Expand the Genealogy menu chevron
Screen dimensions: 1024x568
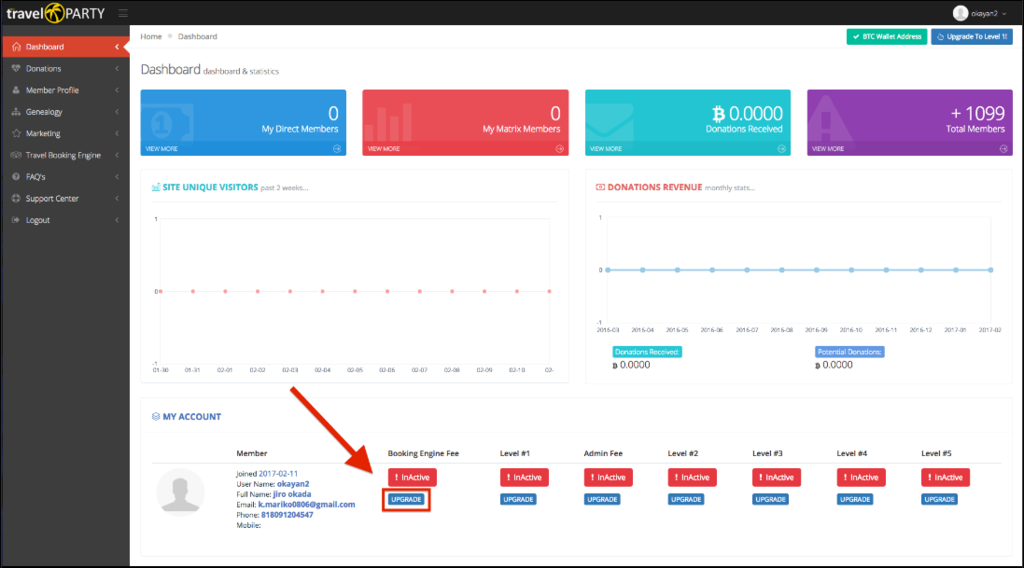pyautogui.click(x=117, y=112)
